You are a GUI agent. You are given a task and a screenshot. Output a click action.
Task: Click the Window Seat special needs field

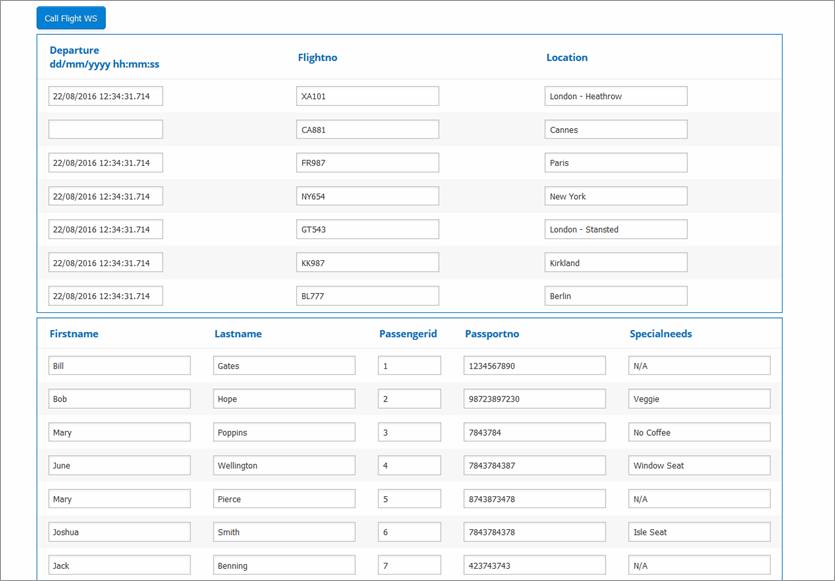click(x=699, y=466)
